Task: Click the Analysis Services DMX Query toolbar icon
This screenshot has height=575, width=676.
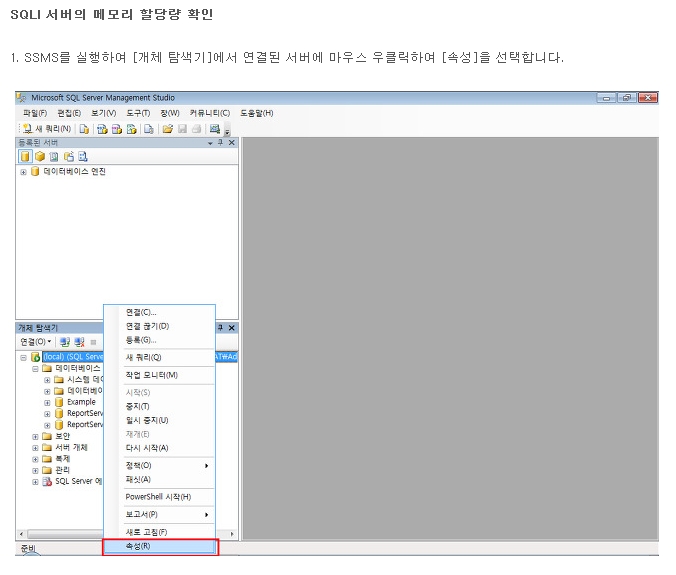Action: (x=117, y=129)
